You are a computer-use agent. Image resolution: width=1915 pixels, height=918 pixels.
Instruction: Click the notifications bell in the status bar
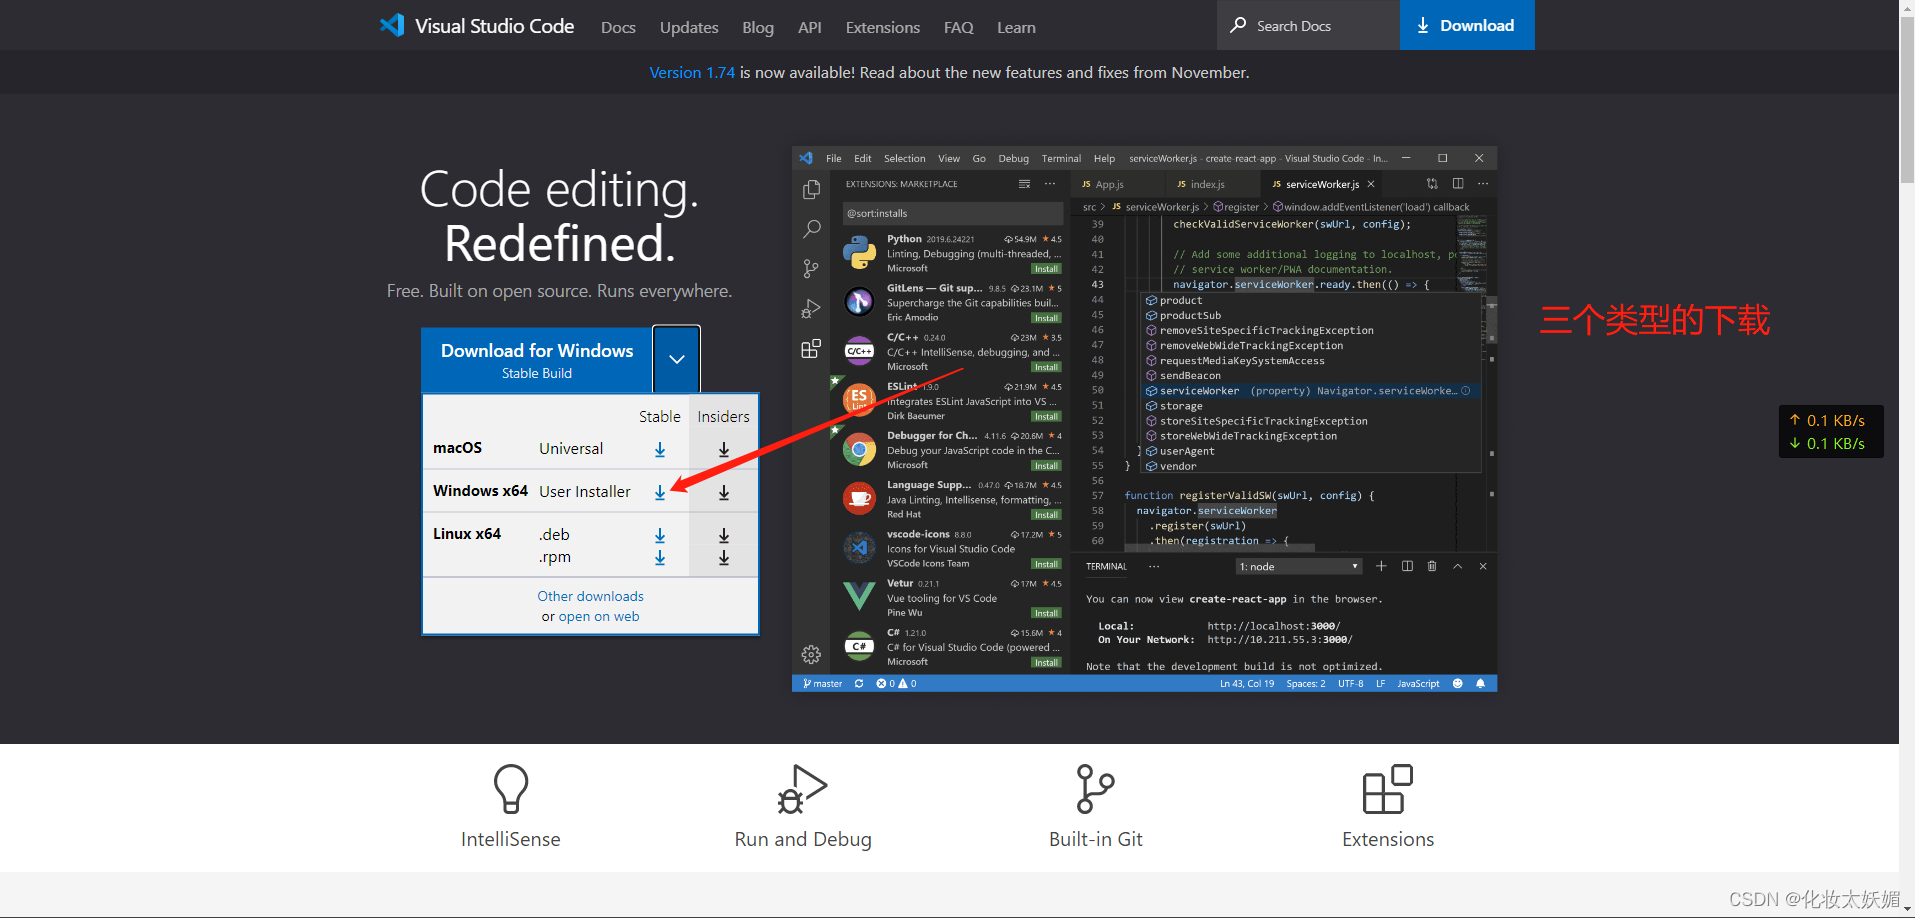[1481, 683]
